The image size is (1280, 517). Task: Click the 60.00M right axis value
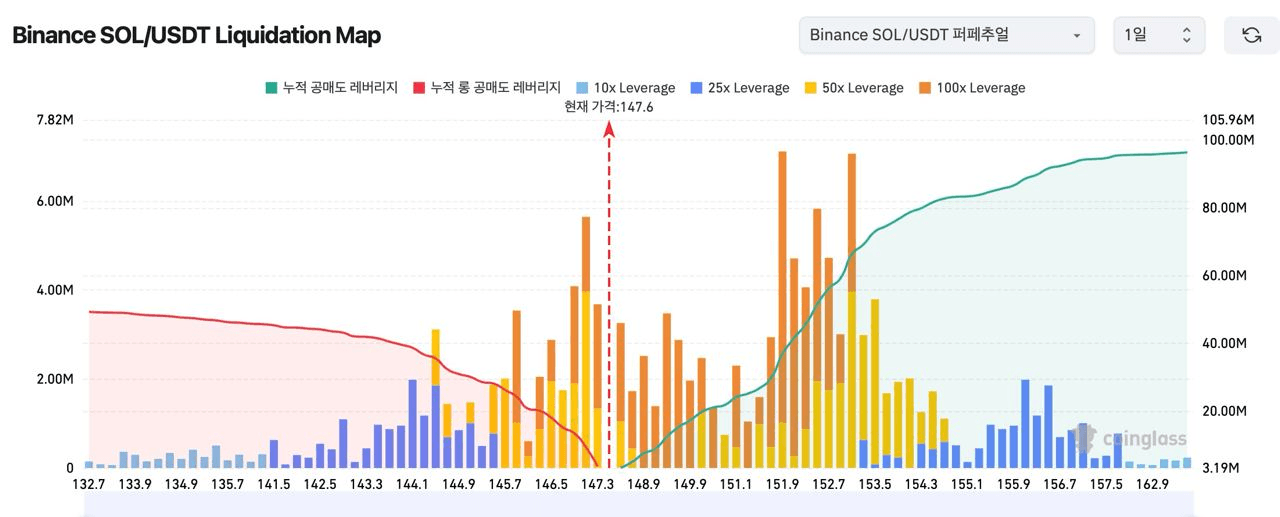pyautogui.click(x=1224, y=275)
